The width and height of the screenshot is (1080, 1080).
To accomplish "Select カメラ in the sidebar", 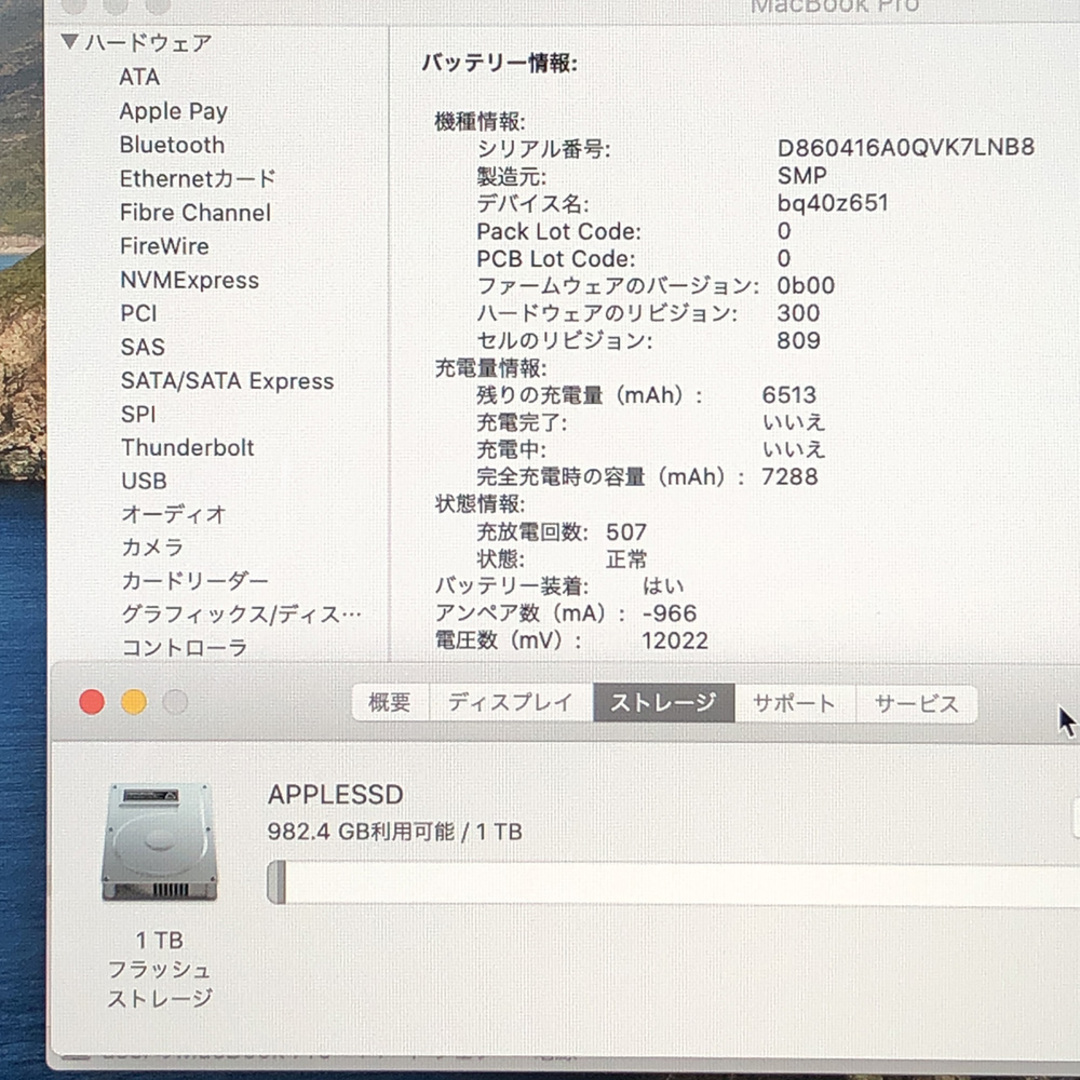I will click(x=152, y=547).
